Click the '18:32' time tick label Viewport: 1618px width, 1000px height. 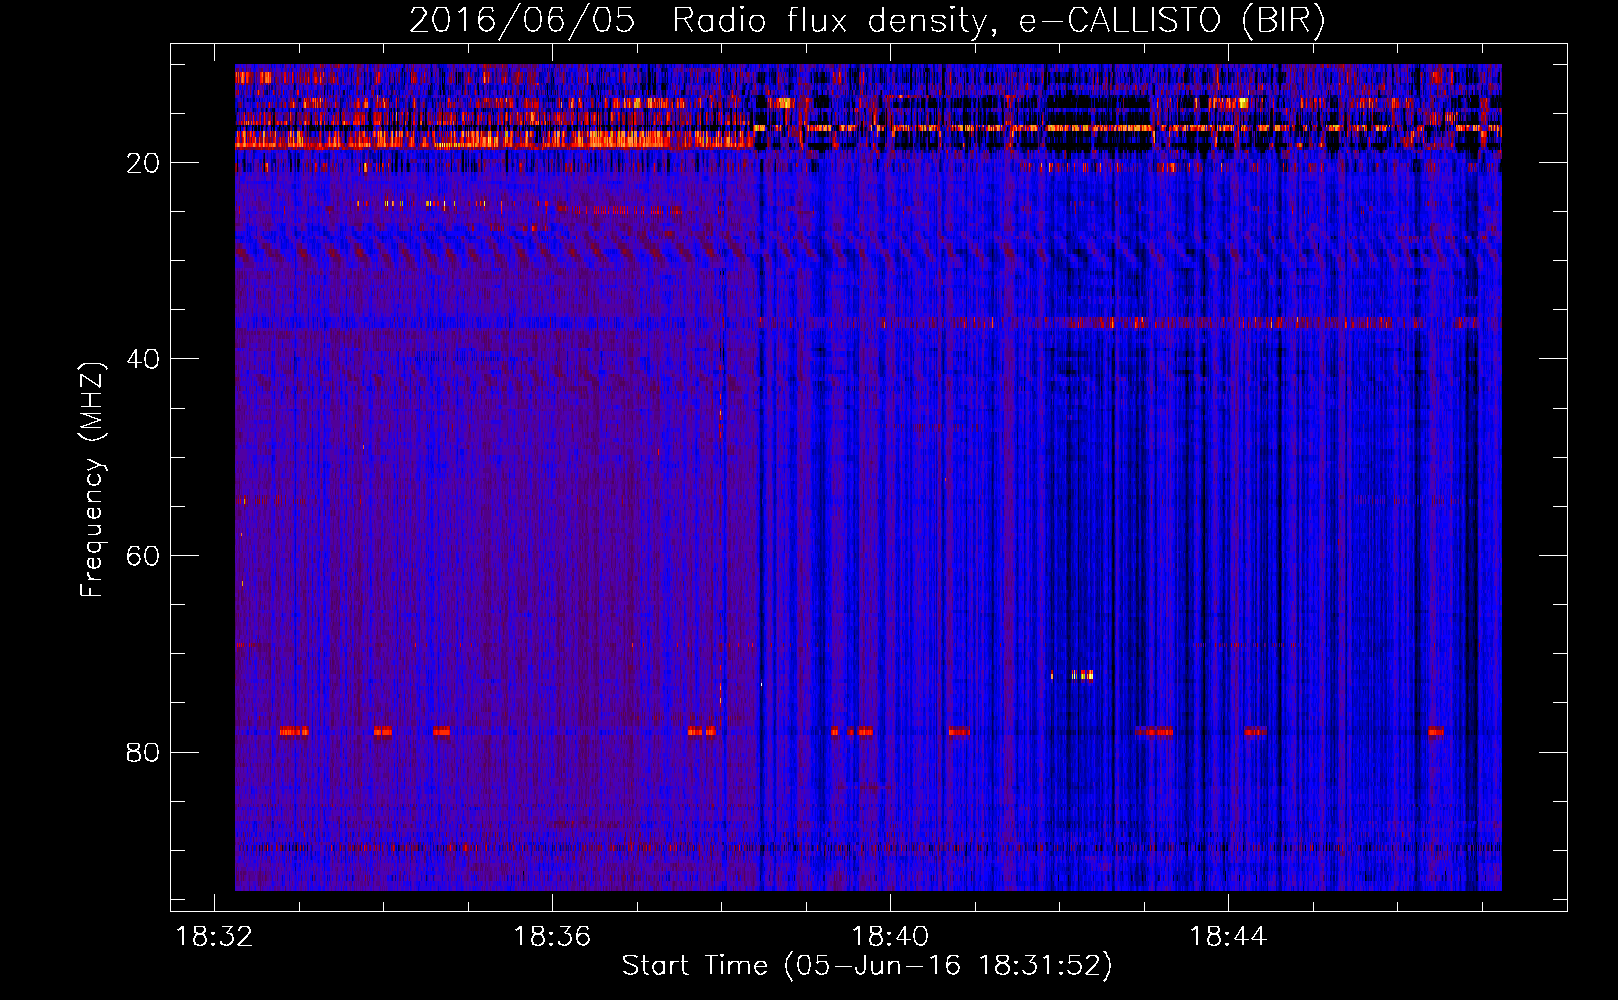214,936
